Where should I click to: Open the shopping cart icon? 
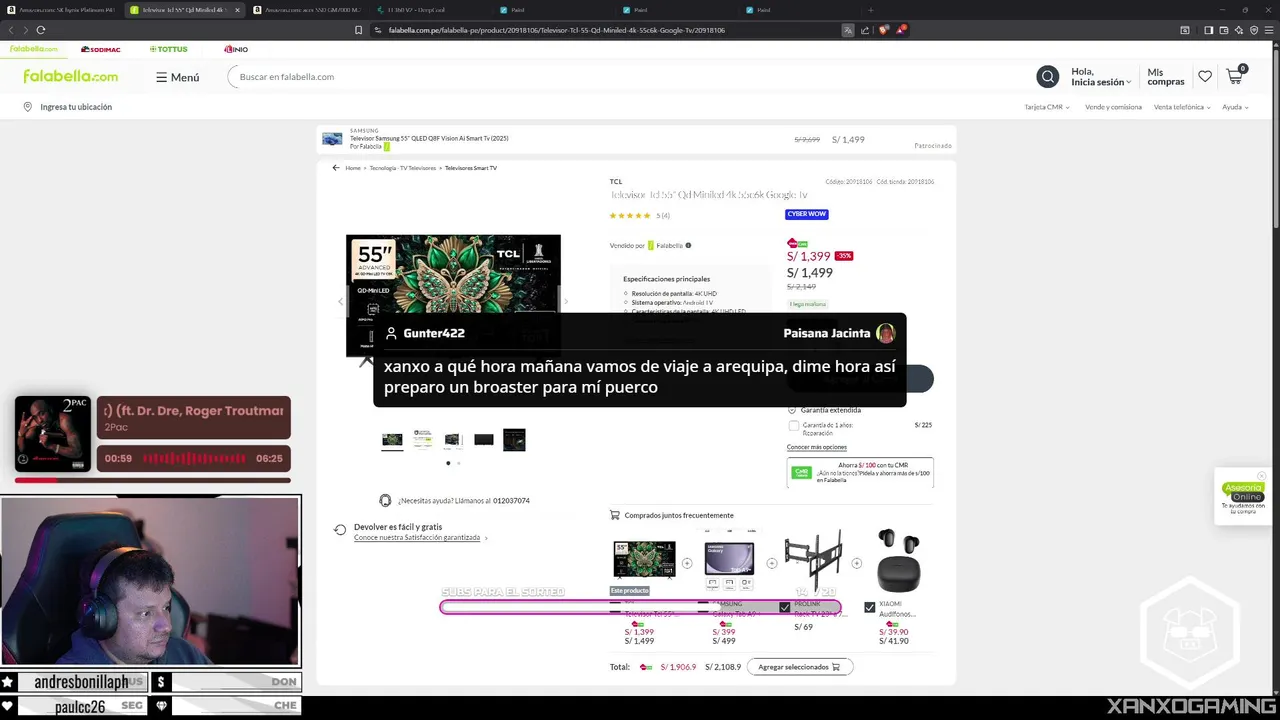tap(1235, 76)
